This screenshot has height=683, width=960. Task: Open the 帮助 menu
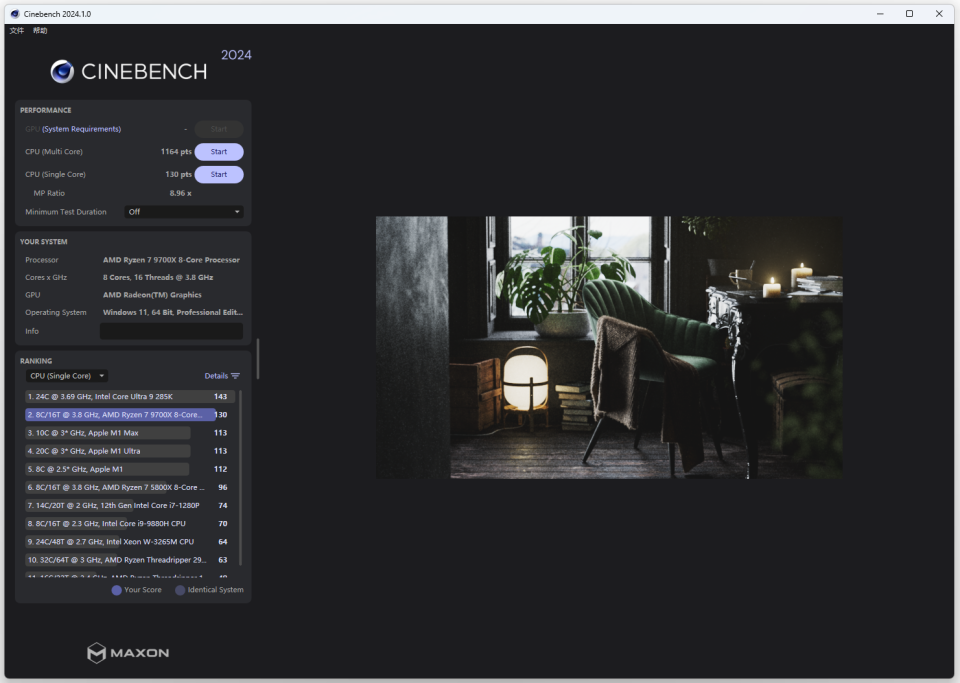pos(40,31)
